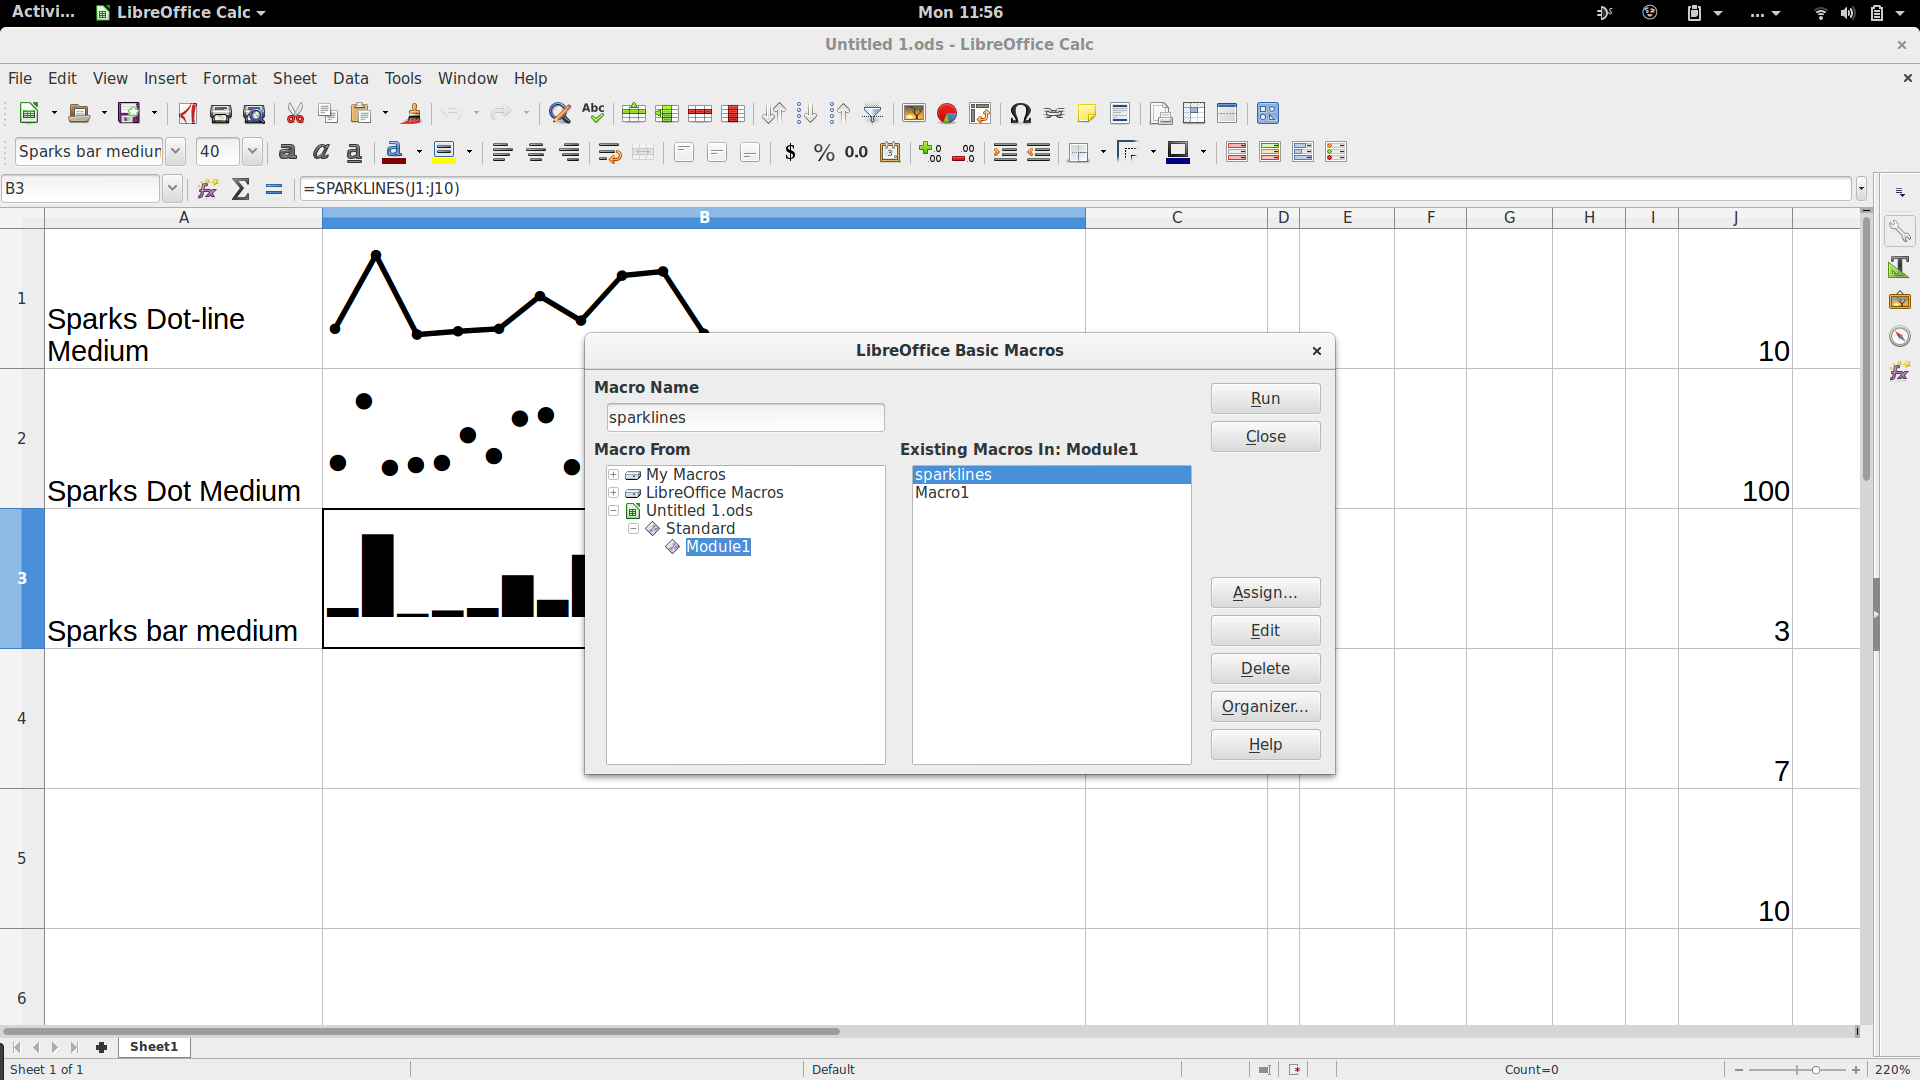Select the insert chart icon
Screen dimensions: 1920x1080
pos(945,113)
